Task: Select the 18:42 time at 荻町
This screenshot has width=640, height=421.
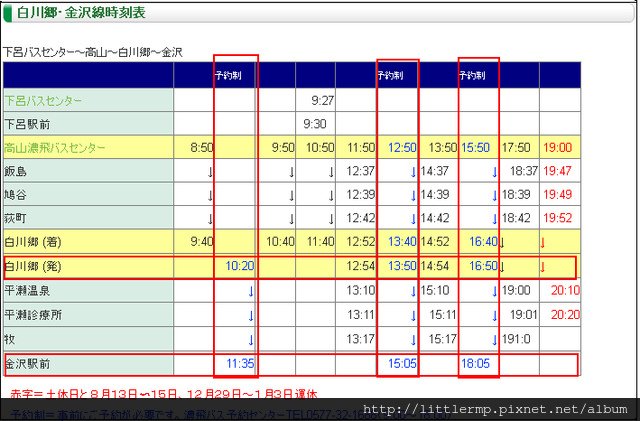Action: click(516, 218)
